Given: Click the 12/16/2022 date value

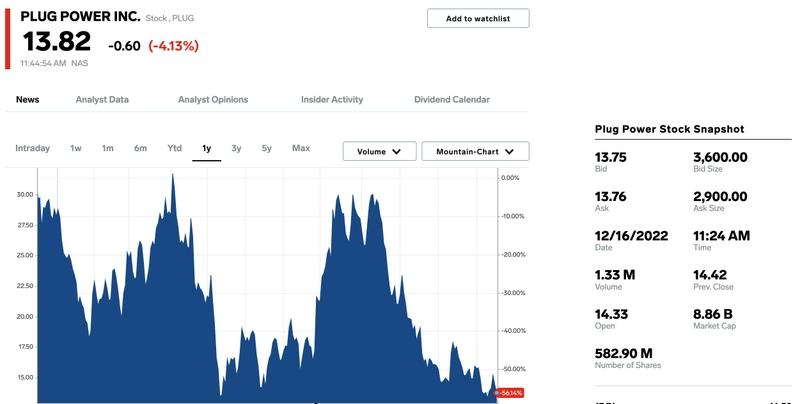Looking at the screenshot, I should (631, 236).
